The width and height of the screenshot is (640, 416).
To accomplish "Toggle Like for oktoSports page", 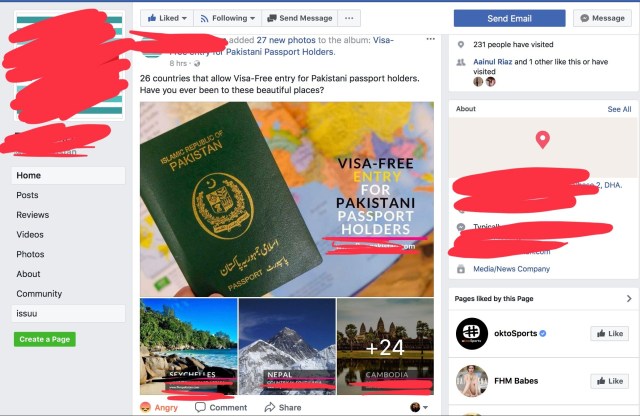I will (609, 334).
